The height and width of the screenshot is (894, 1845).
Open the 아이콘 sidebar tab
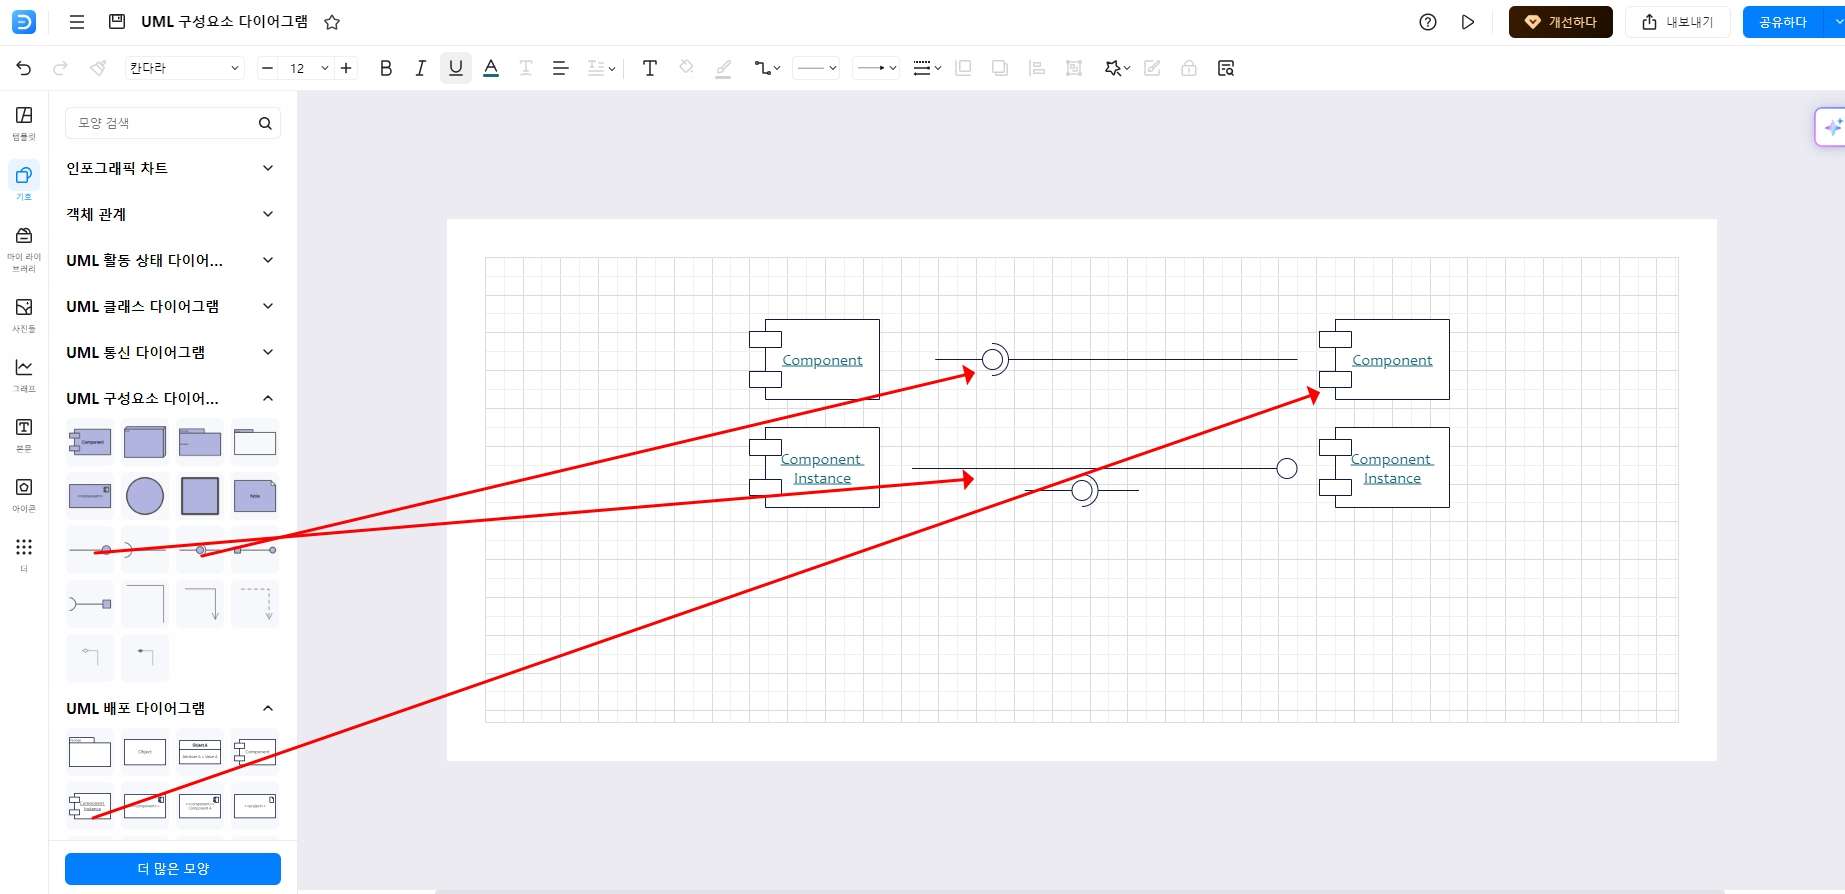(24, 494)
